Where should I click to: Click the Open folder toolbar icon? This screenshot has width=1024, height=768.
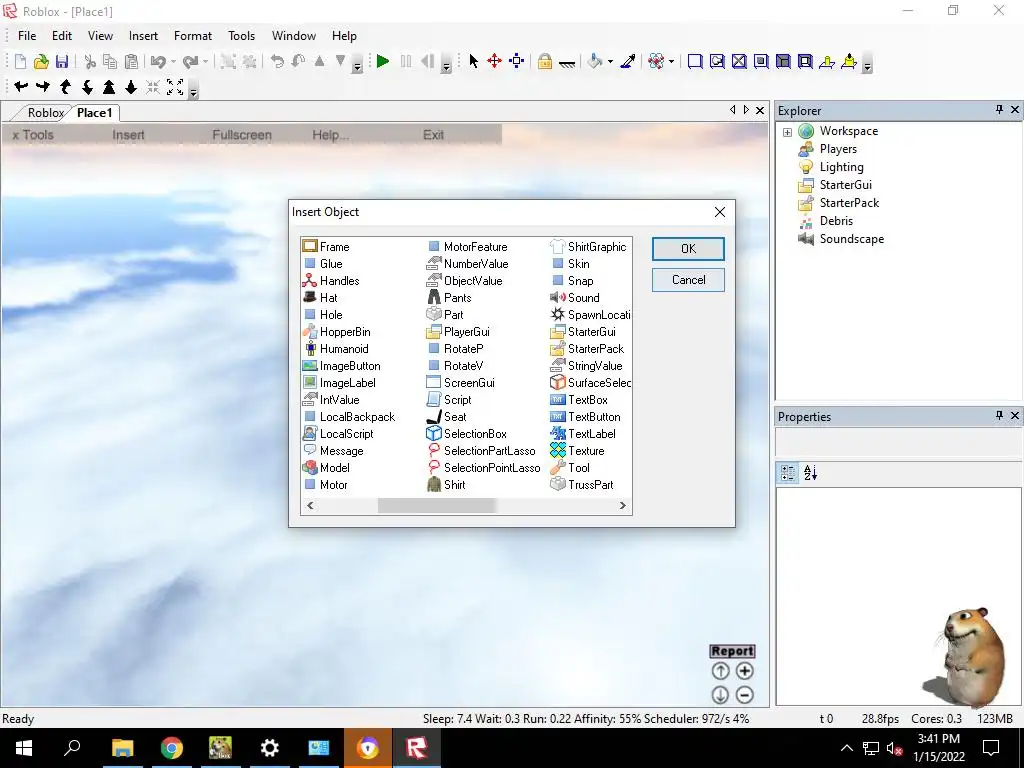(41, 61)
